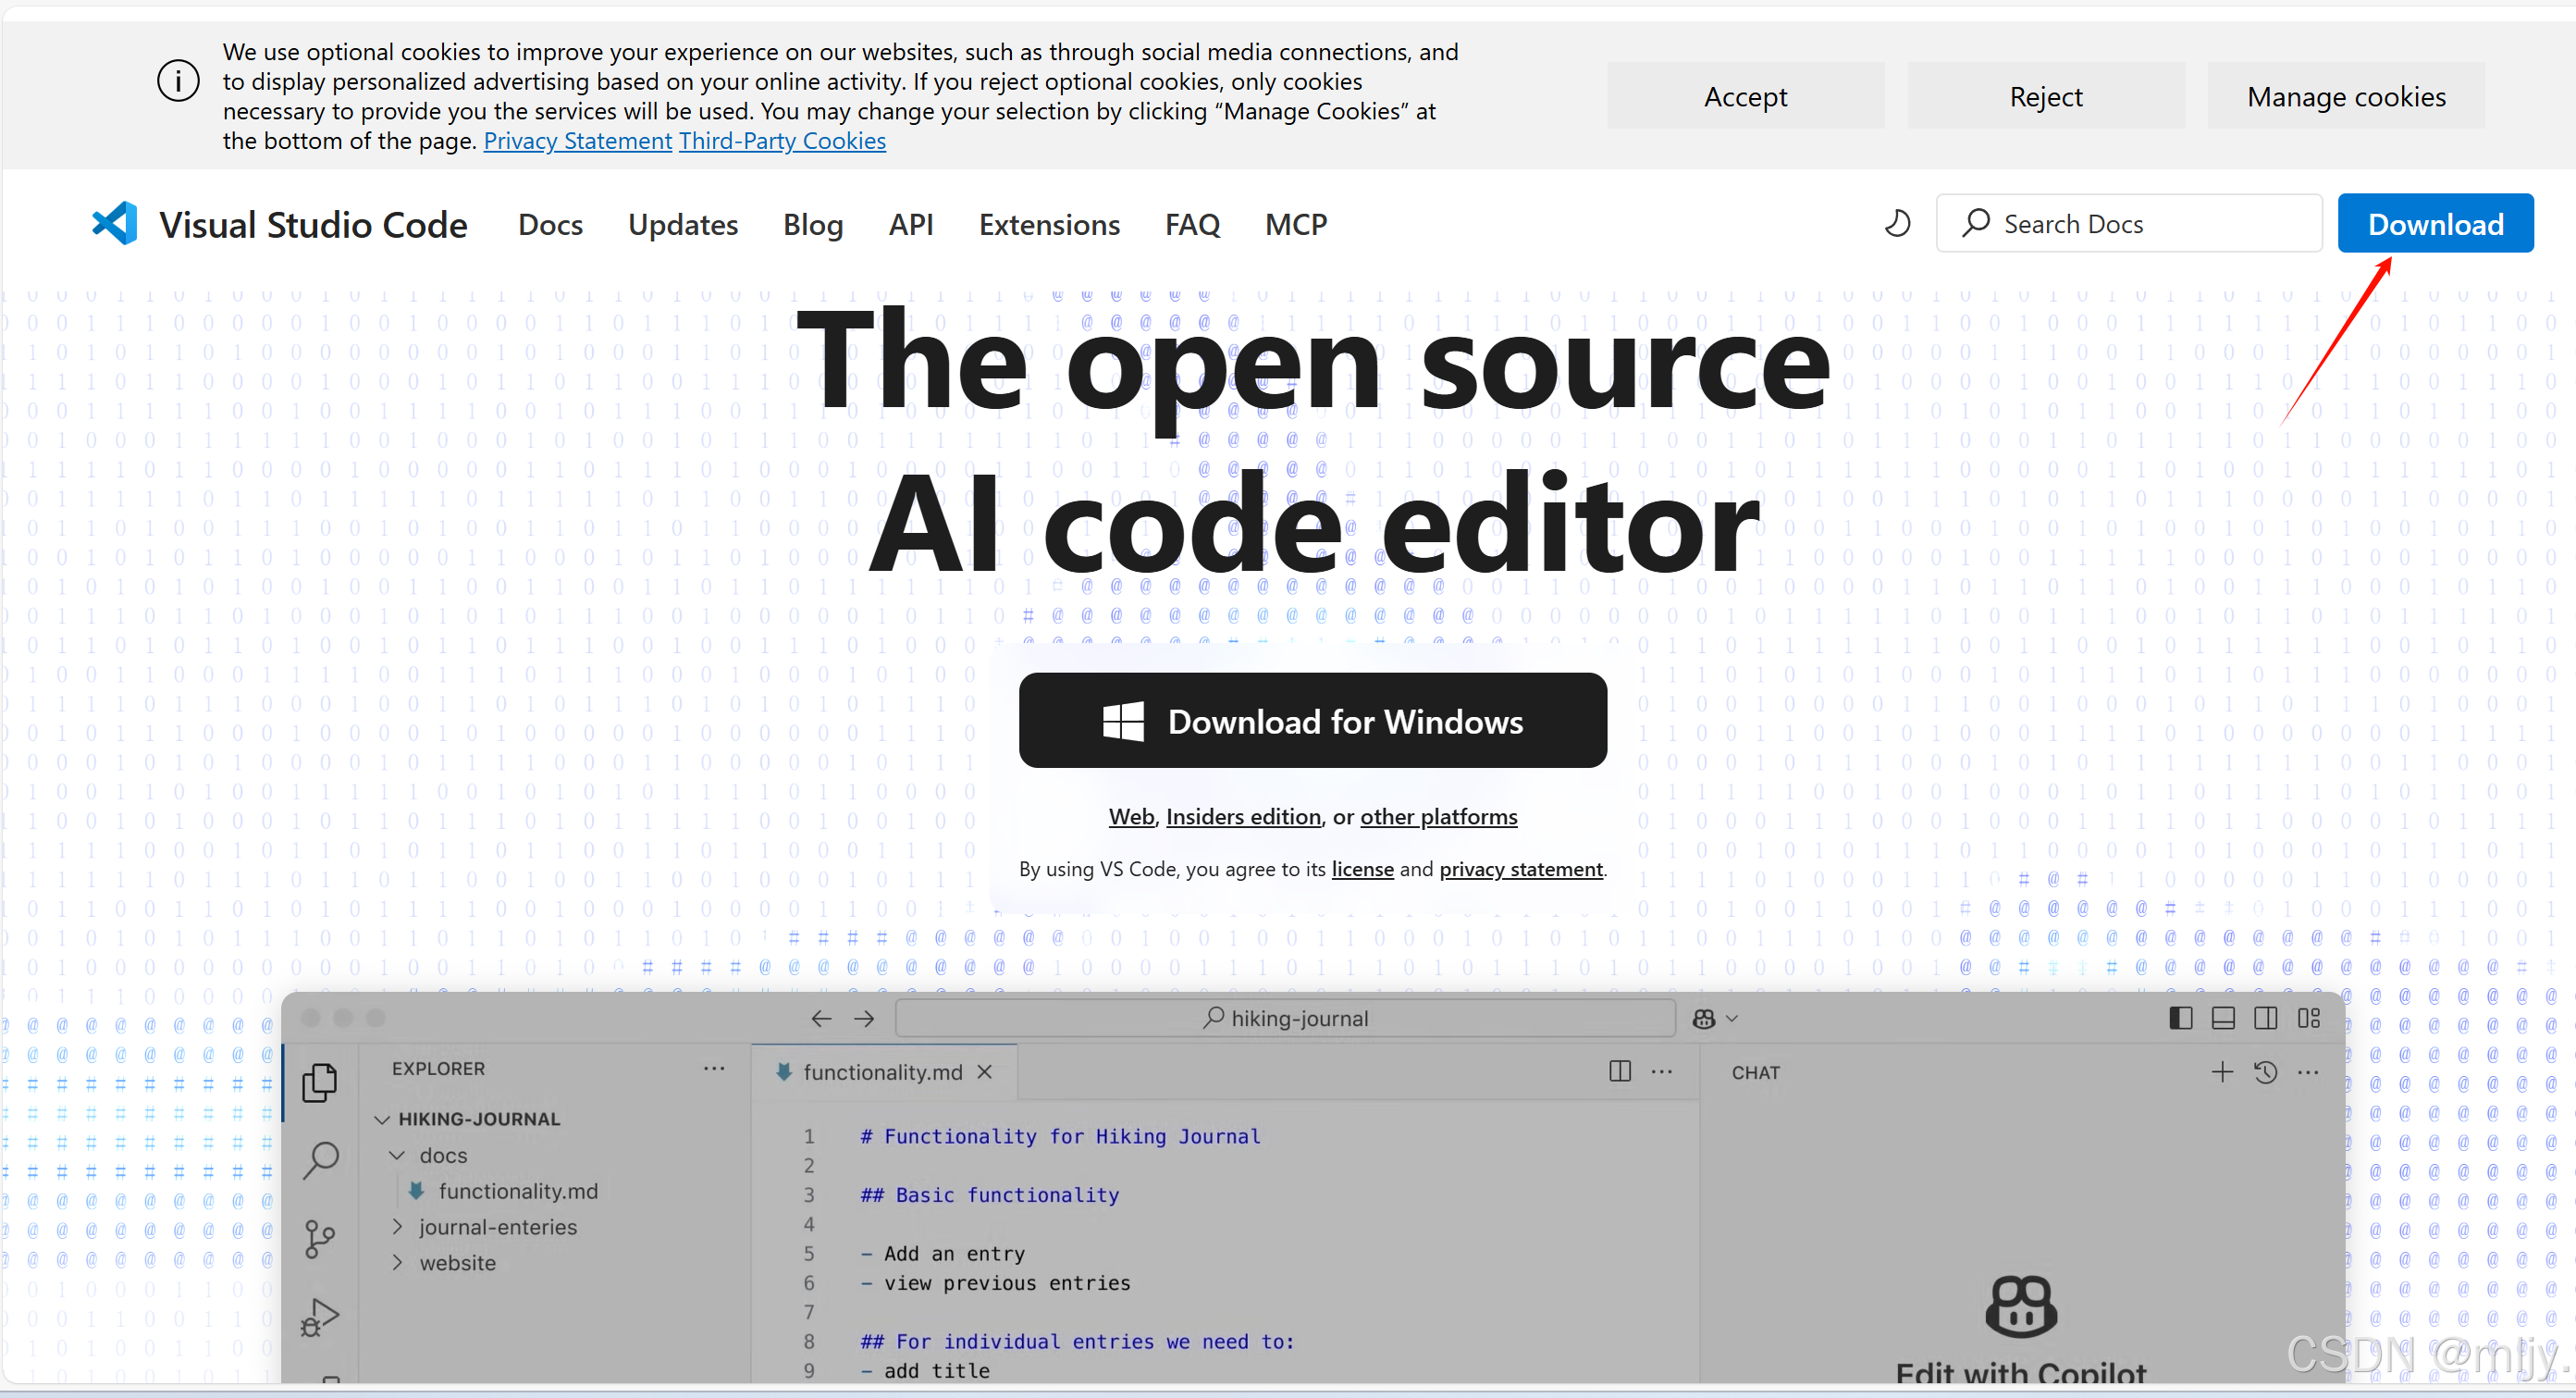Viewport: 2576px width, 1398px height.
Task: Accept the optional cookies
Action: (x=1745, y=96)
